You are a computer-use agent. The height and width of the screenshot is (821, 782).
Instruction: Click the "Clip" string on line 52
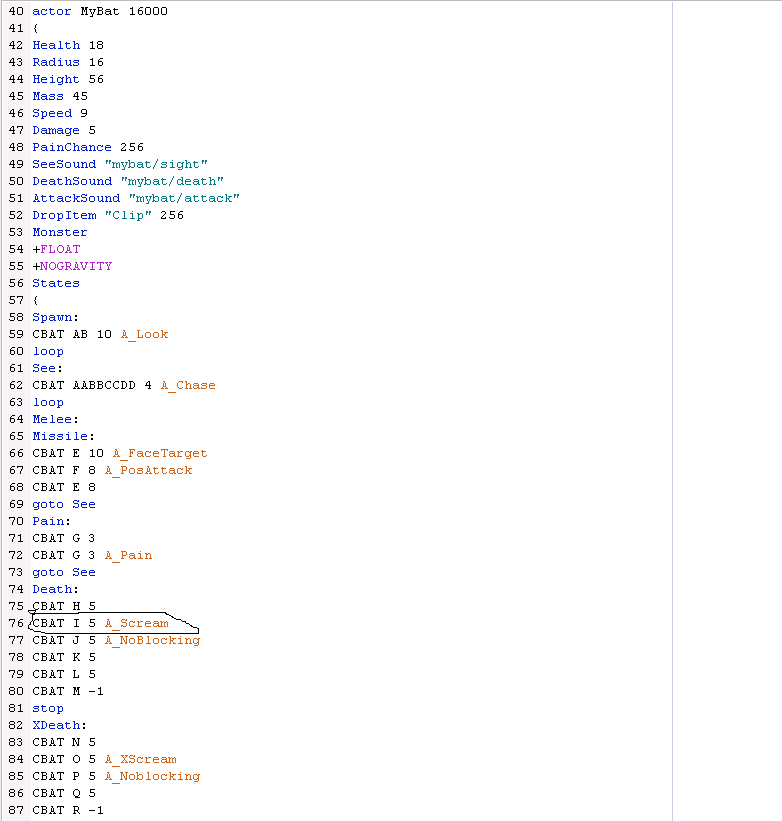coord(128,215)
